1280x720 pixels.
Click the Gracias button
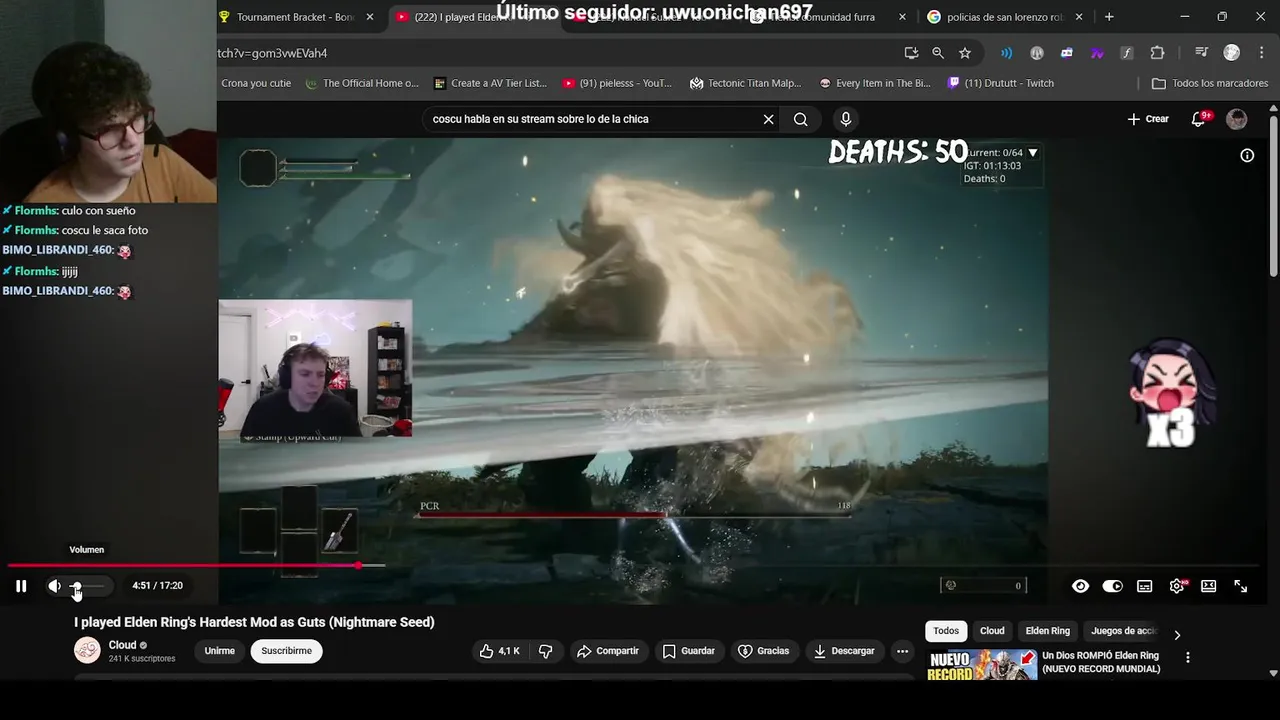tap(763, 651)
